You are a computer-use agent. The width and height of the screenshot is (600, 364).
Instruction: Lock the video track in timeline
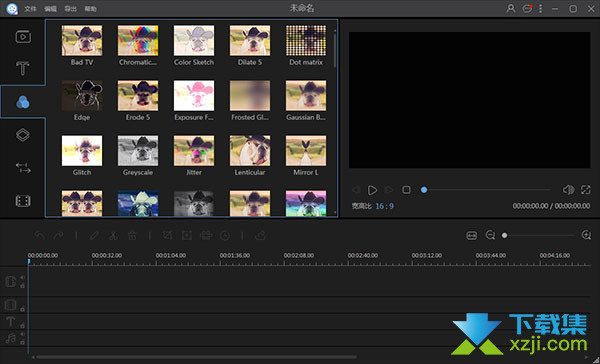tap(22, 286)
